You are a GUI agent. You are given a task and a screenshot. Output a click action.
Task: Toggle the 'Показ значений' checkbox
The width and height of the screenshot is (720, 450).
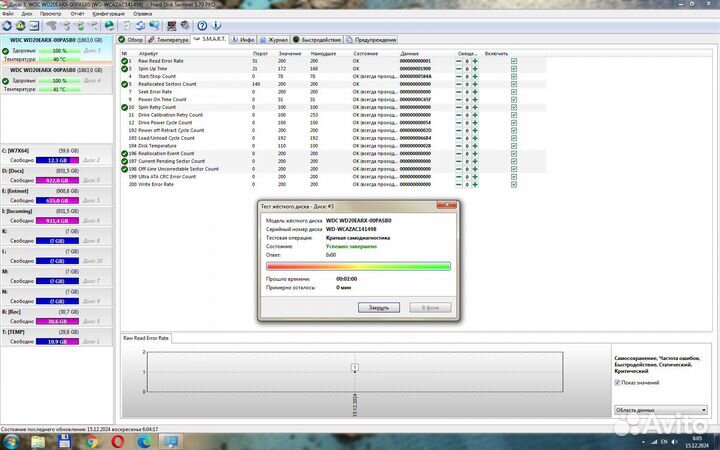pyautogui.click(x=618, y=382)
